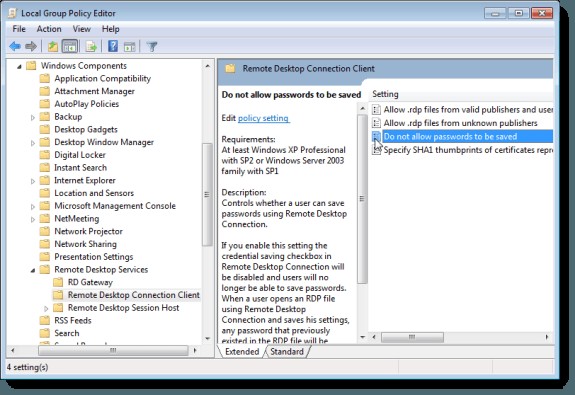
Task: Expand the Desktop Window Manager node
Action: [33, 143]
